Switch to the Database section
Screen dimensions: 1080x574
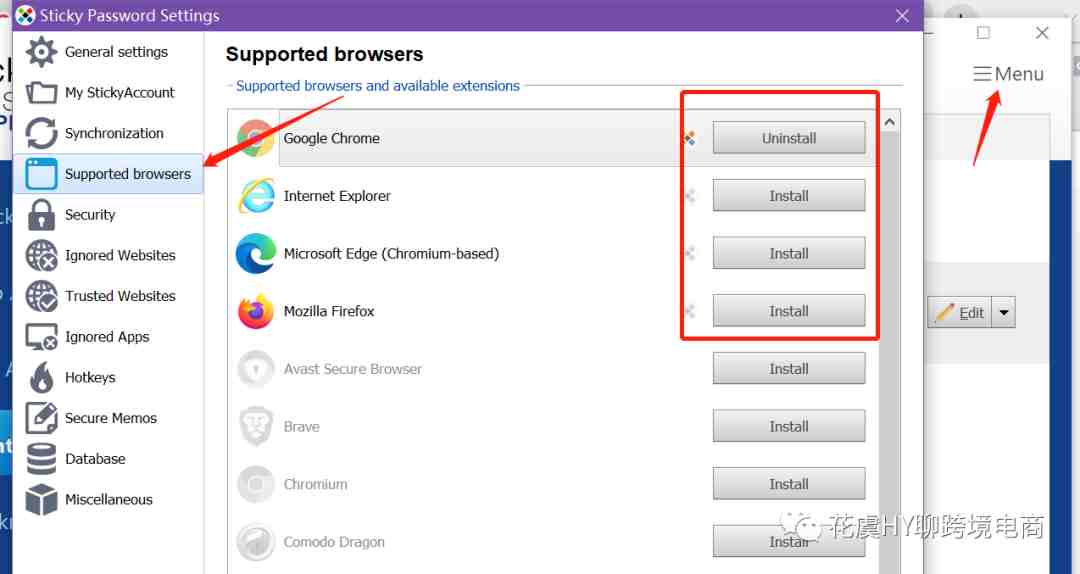108,458
